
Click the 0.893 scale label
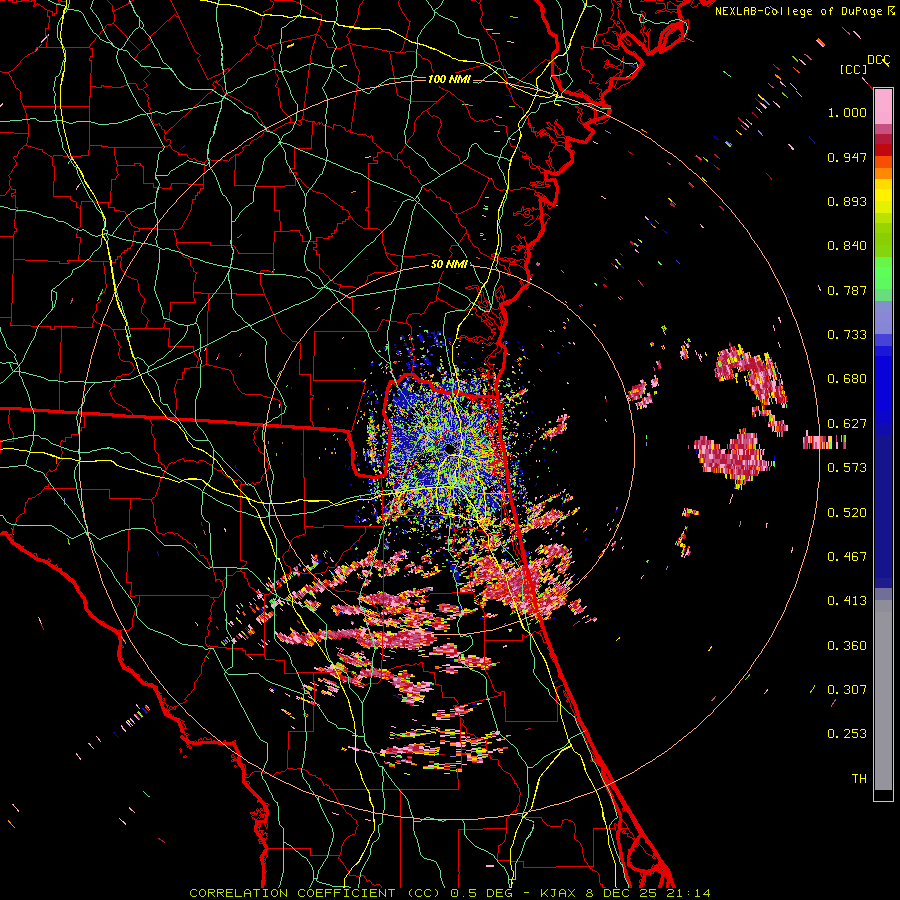847,201
